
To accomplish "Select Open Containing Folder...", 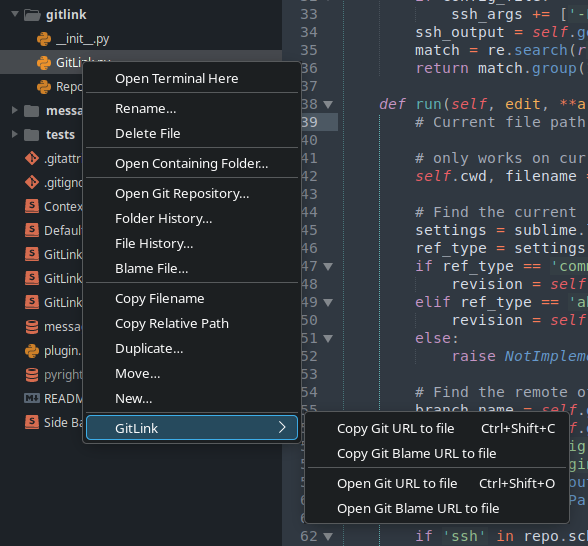I will point(192,164).
